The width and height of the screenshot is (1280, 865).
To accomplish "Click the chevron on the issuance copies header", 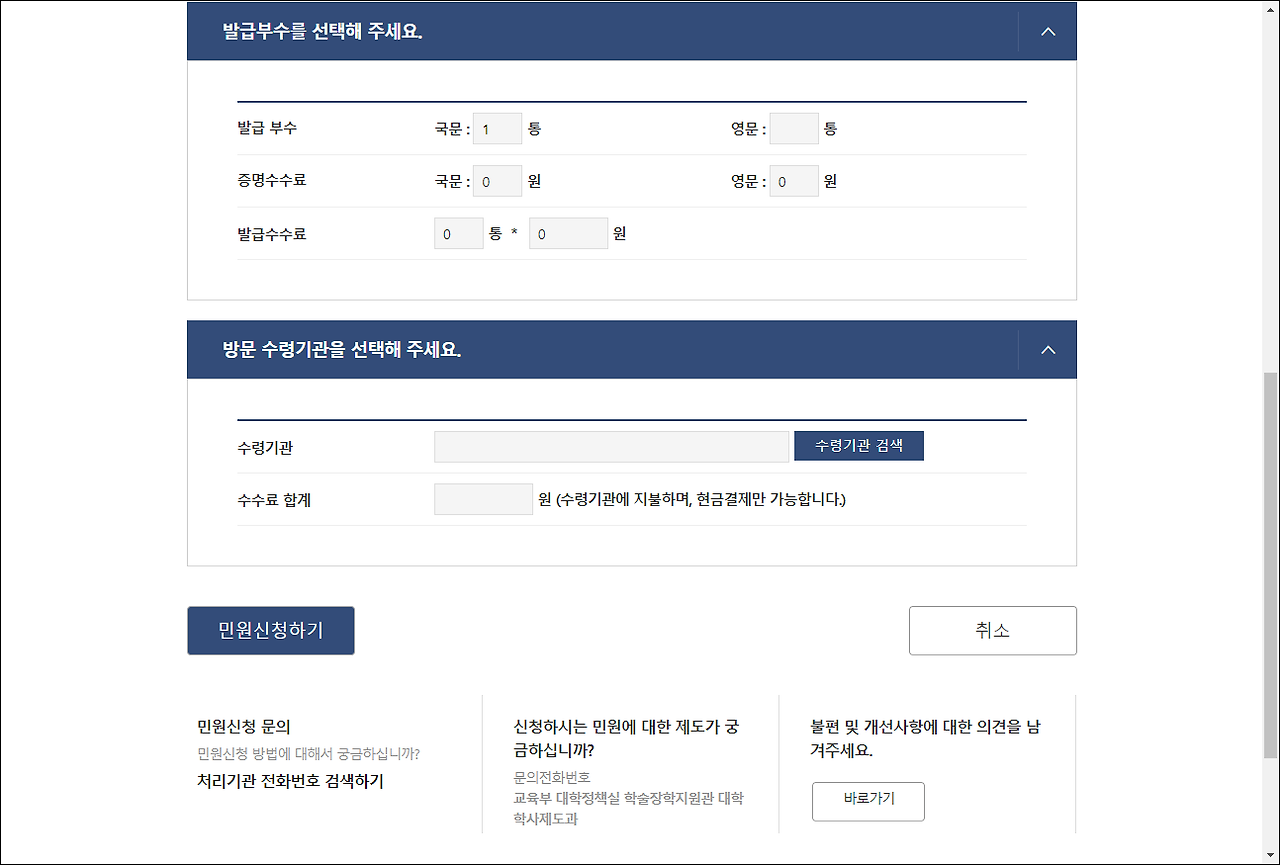I will click(1048, 31).
